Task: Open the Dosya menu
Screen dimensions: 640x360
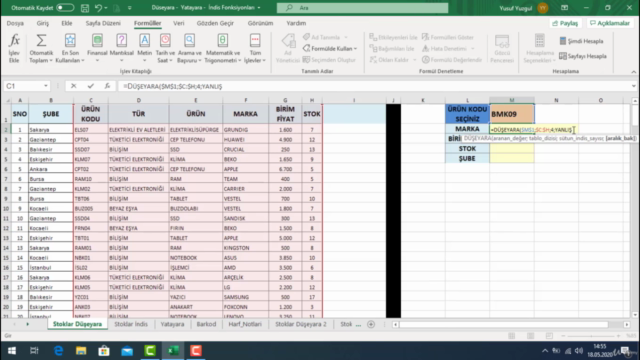Action: point(15,23)
